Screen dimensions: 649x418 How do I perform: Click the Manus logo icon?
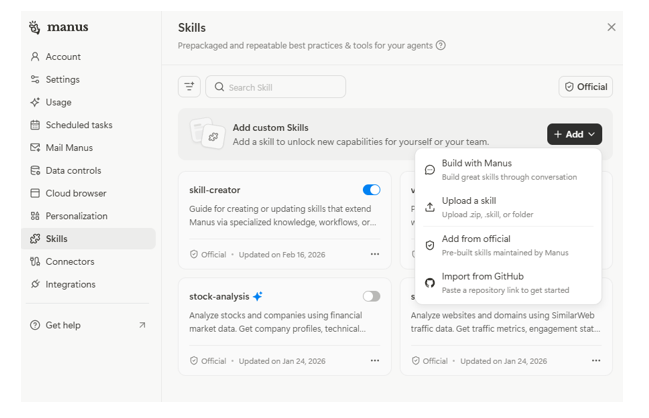pyautogui.click(x=35, y=27)
